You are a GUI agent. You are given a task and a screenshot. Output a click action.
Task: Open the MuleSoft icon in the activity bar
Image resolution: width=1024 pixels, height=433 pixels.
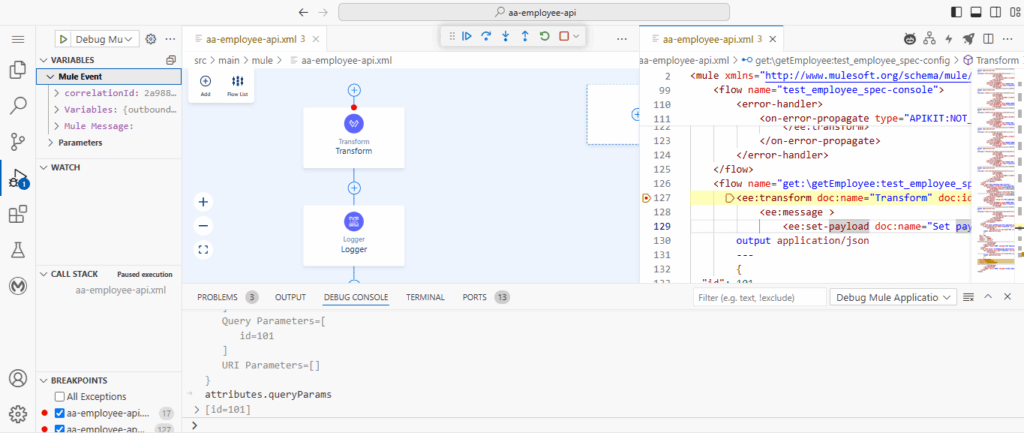coord(18,285)
